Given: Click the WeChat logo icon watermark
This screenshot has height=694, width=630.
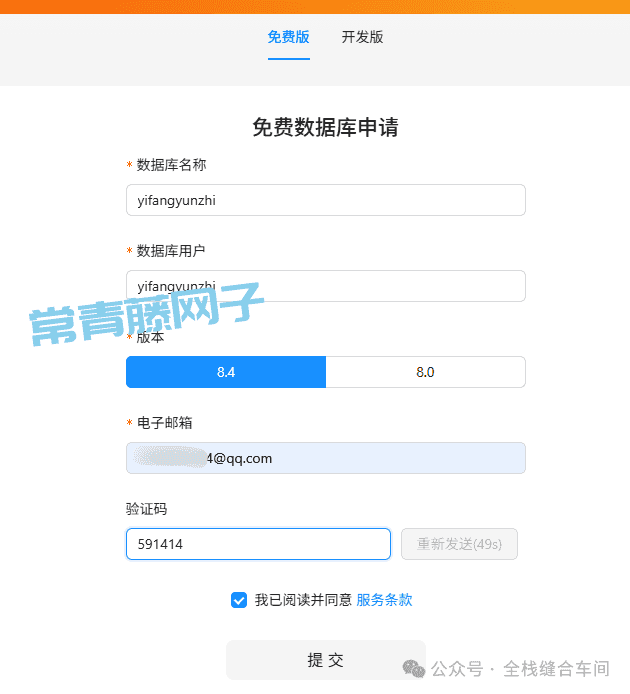Looking at the screenshot, I should click(x=414, y=669).
